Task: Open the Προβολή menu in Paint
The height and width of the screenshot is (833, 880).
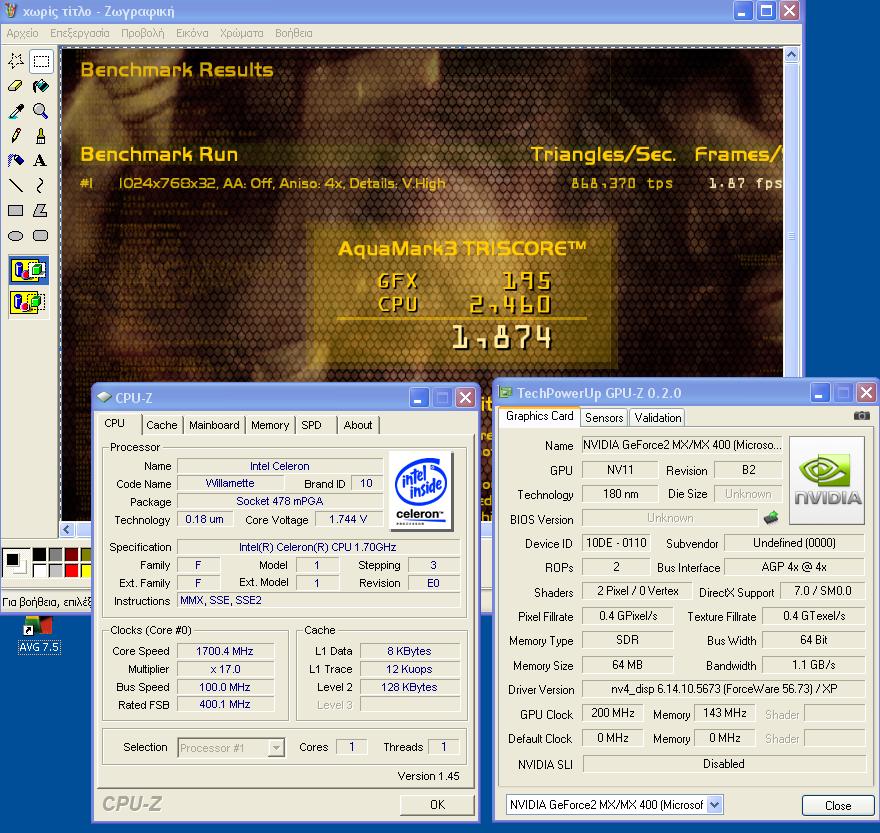Action: pos(143,33)
